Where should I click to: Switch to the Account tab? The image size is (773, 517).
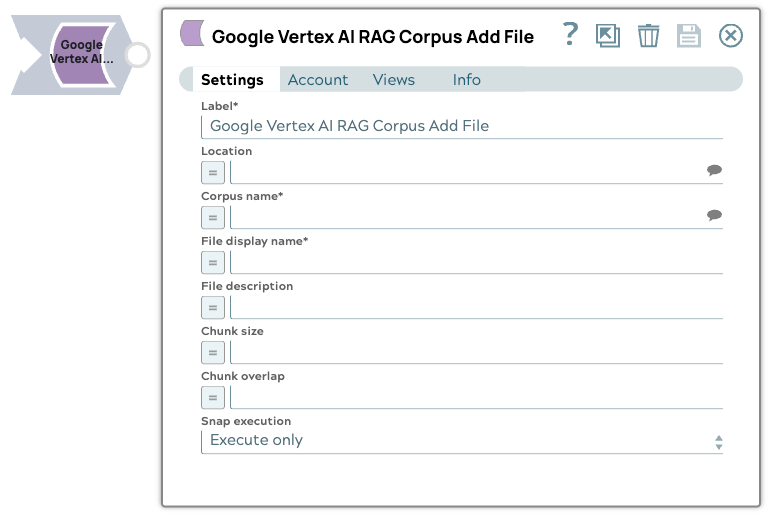tap(318, 80)
